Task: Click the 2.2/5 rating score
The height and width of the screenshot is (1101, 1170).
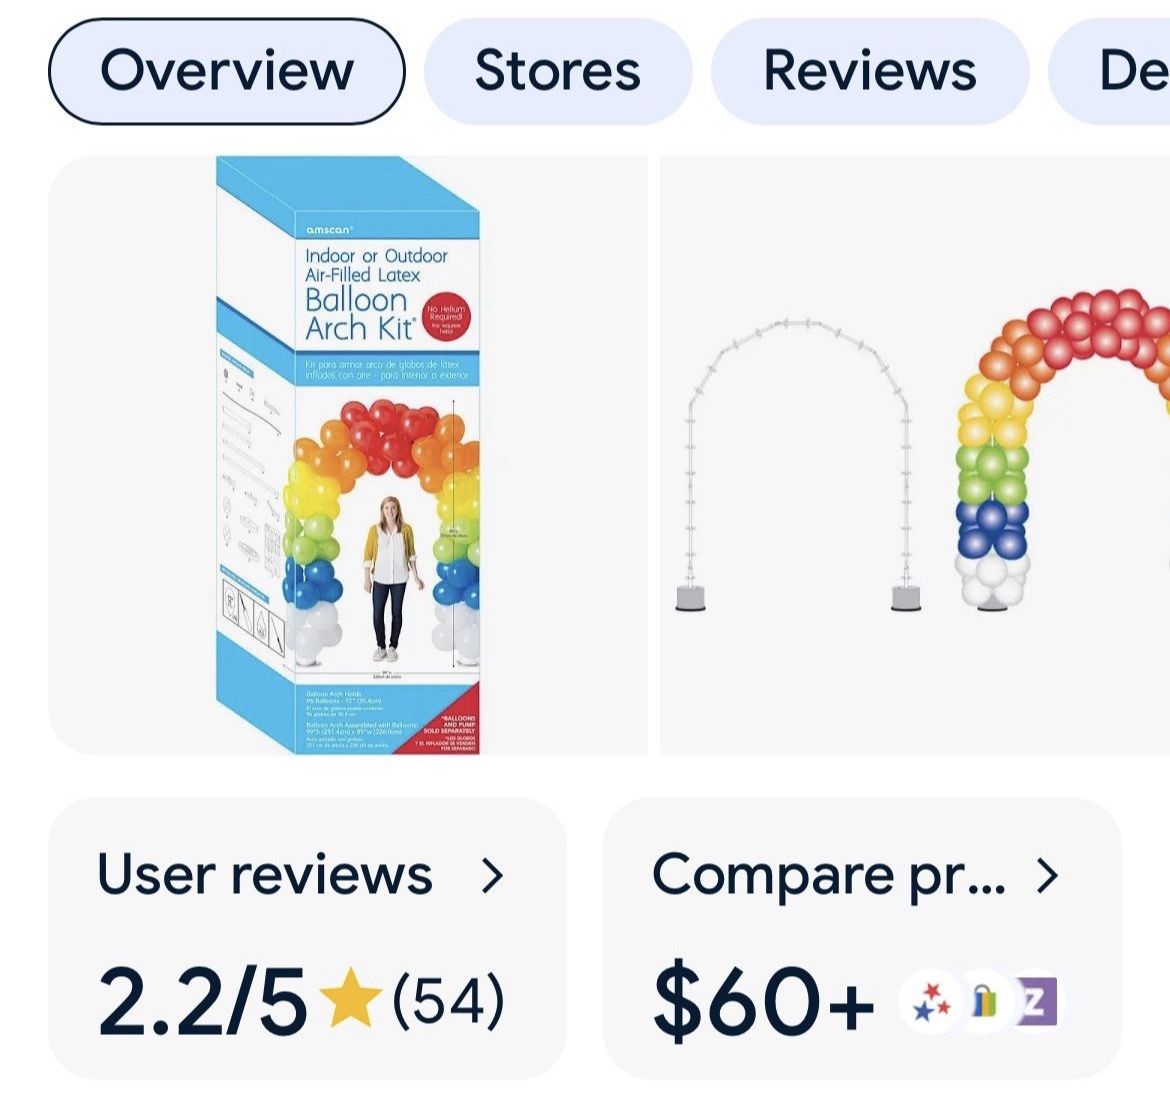Action: [202, 1001]
